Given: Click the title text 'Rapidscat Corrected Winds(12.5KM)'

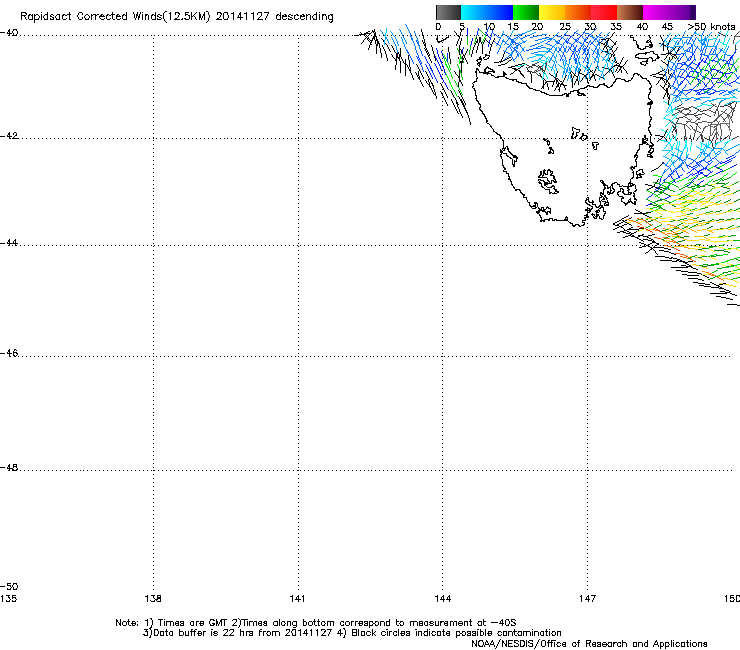Looking at the screenshot, I should tap(115, 17).
